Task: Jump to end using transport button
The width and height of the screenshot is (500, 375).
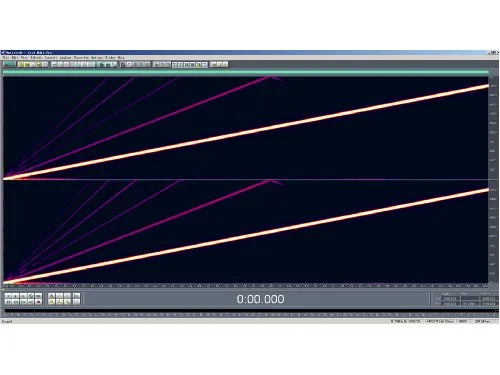Action: point(31,302)
